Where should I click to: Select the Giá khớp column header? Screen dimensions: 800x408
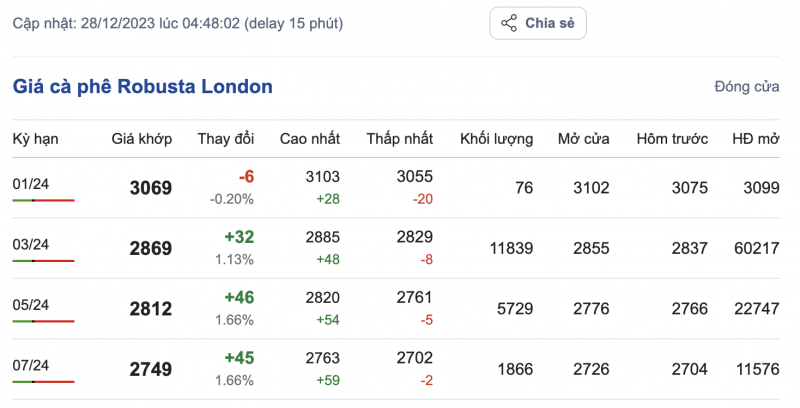coord(141,139)
